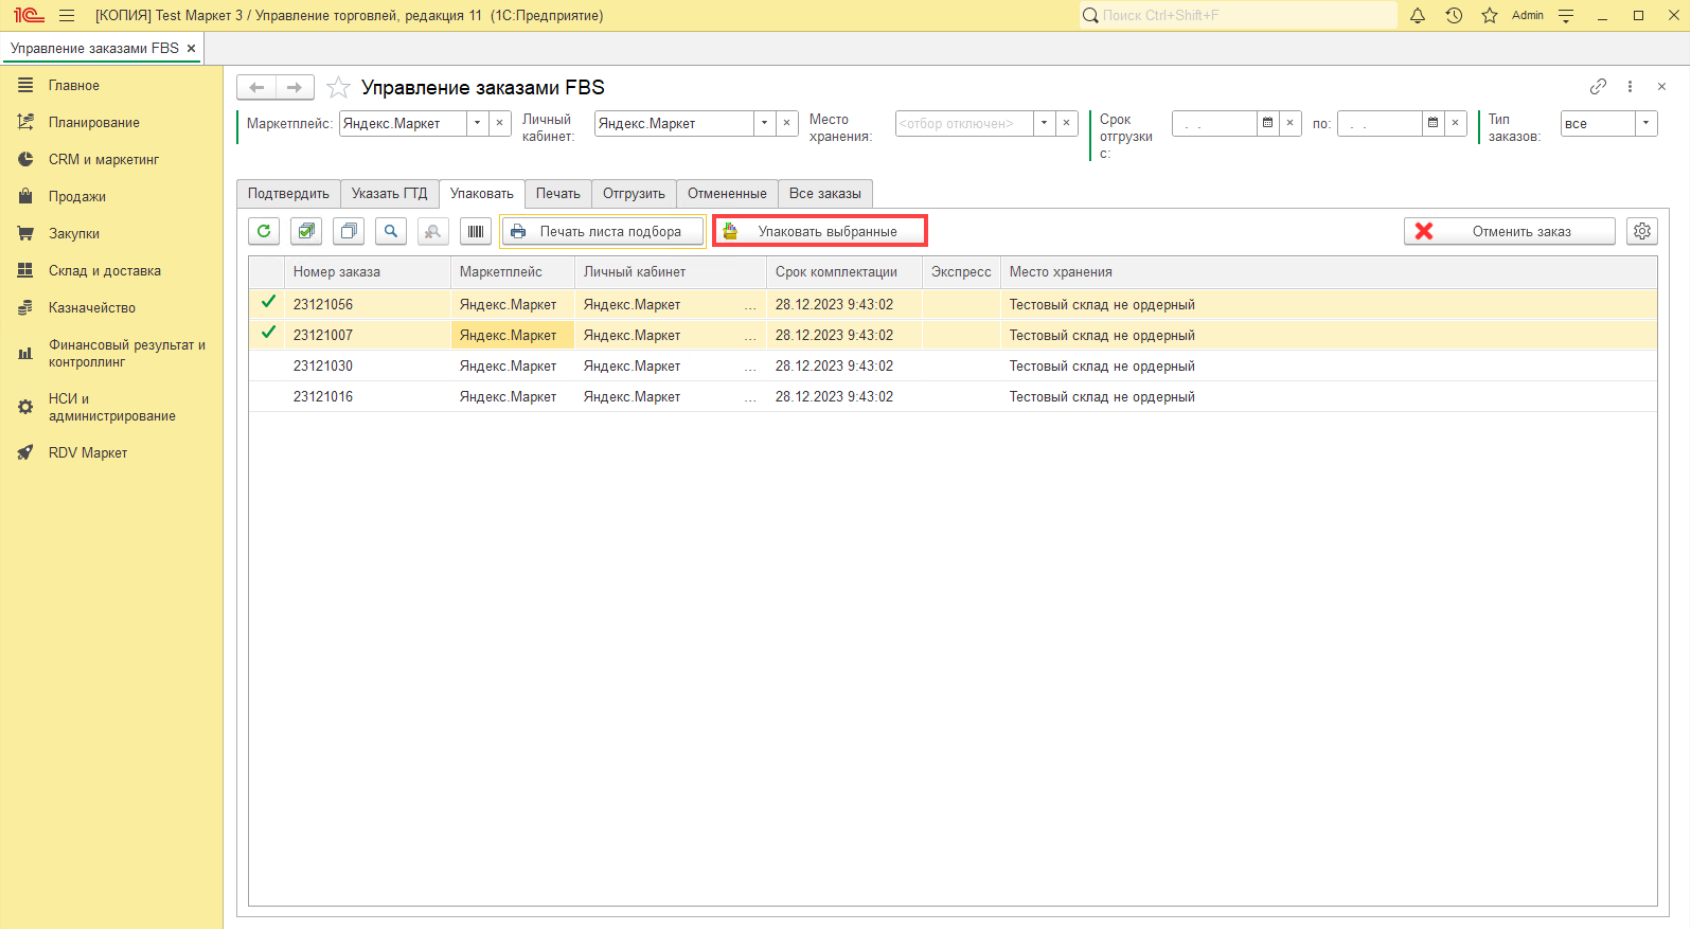This screenshot has width=1690, height=929.
Task: Copy link with chain icon
Action: coord(1598,87)
